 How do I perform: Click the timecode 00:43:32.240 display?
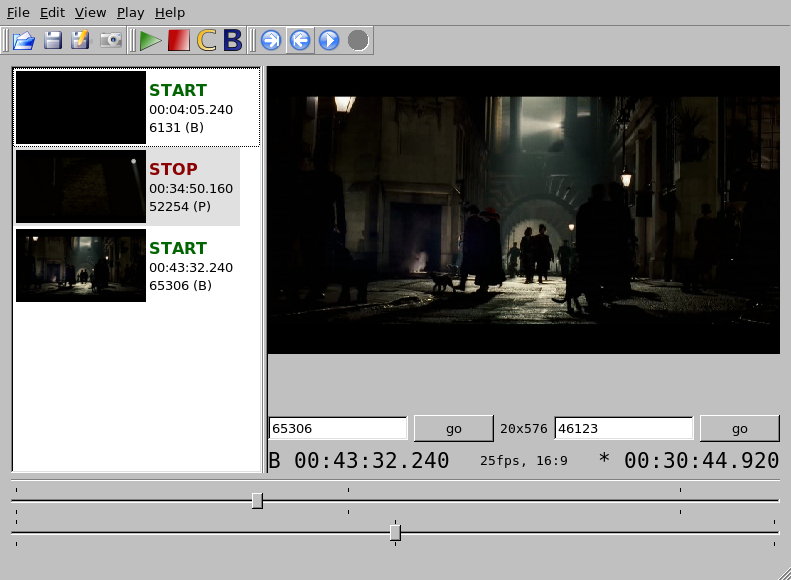371,460
